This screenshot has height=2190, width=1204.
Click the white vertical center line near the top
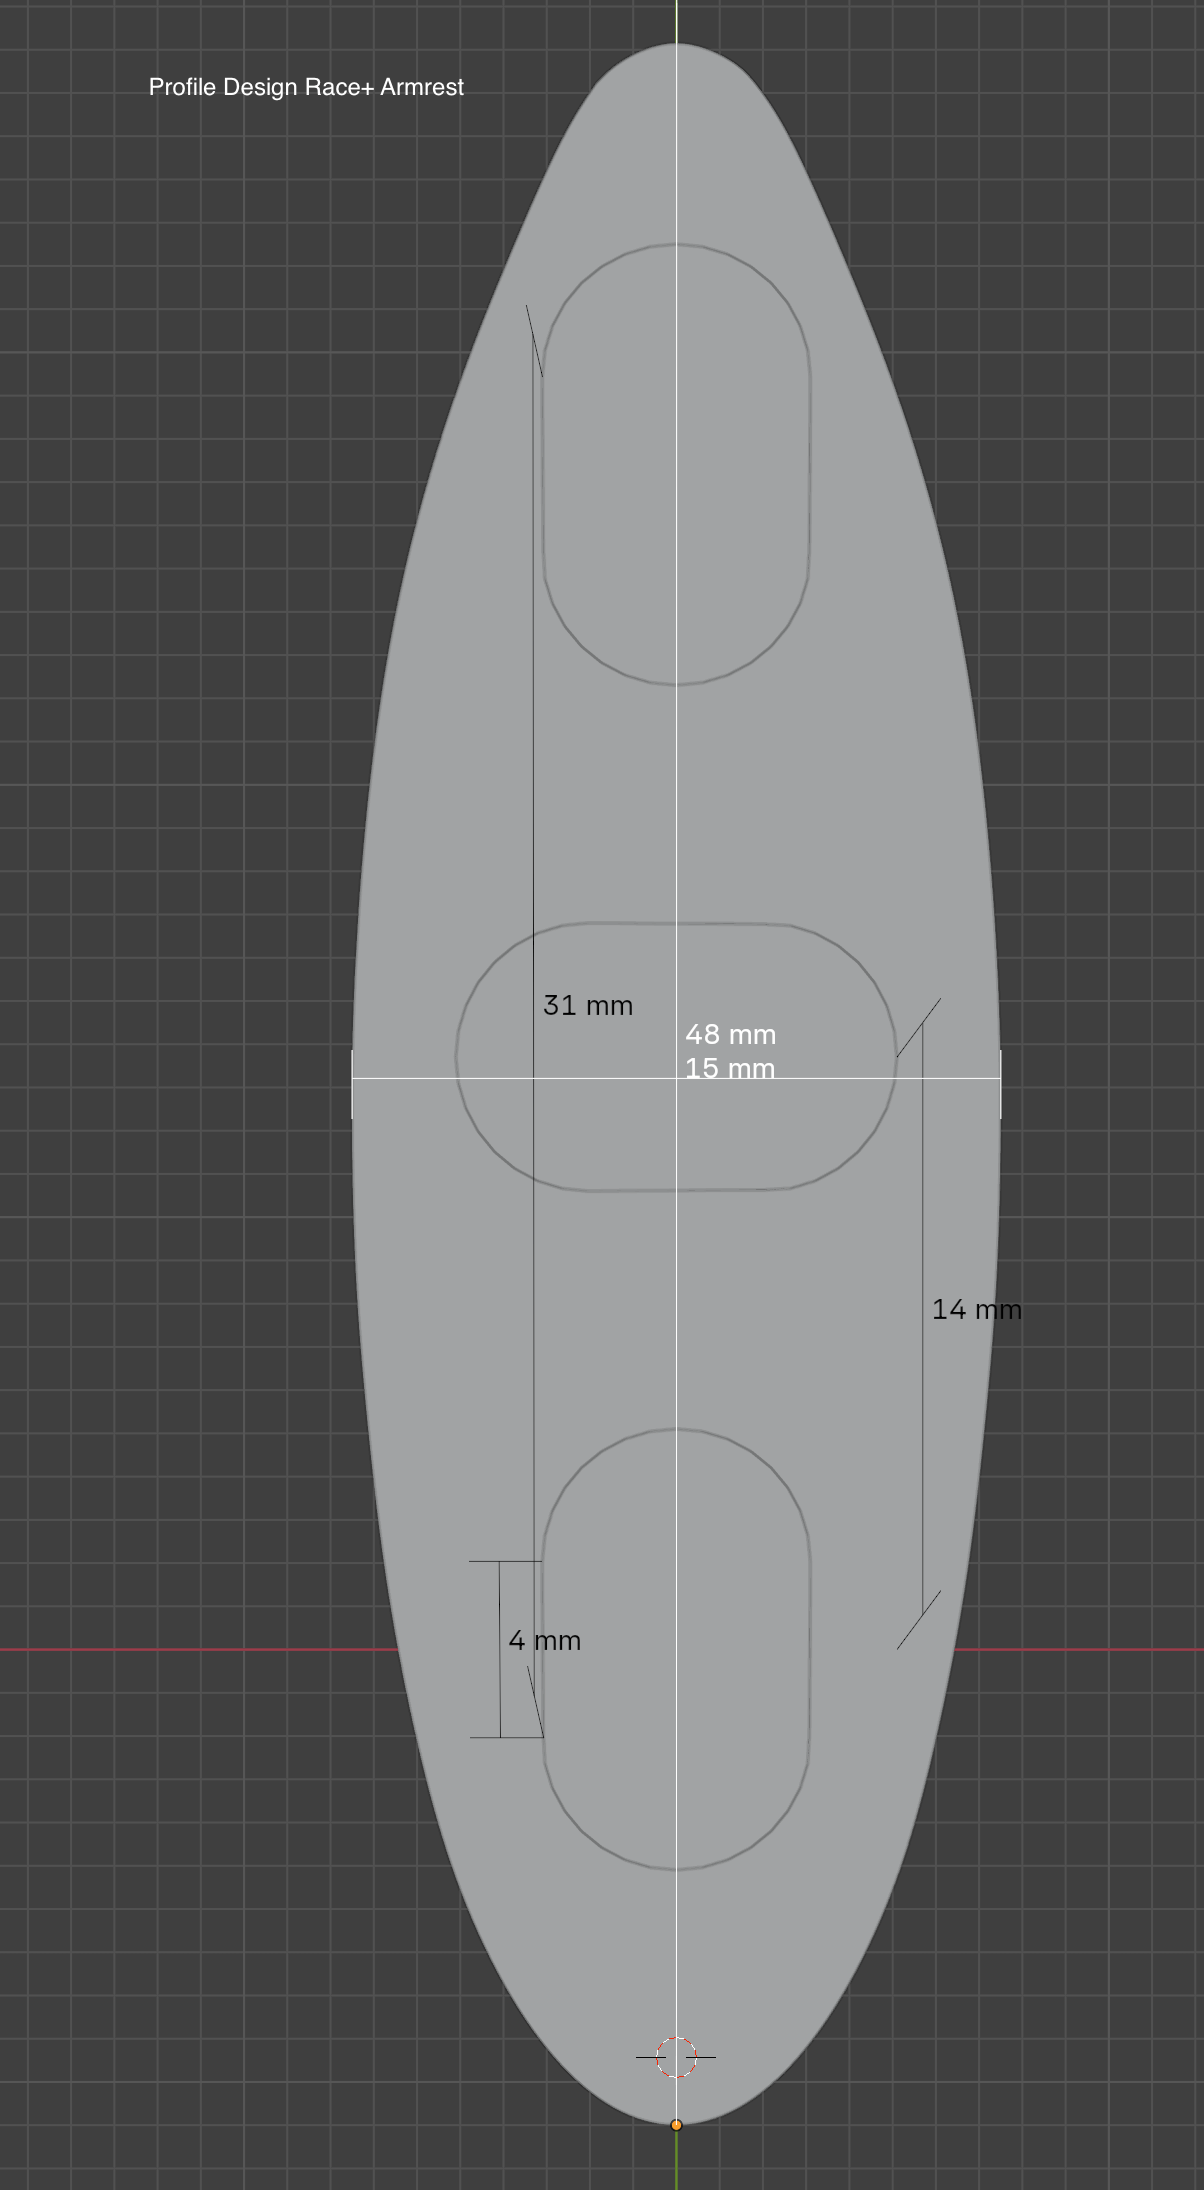click(x=677, y=20)
